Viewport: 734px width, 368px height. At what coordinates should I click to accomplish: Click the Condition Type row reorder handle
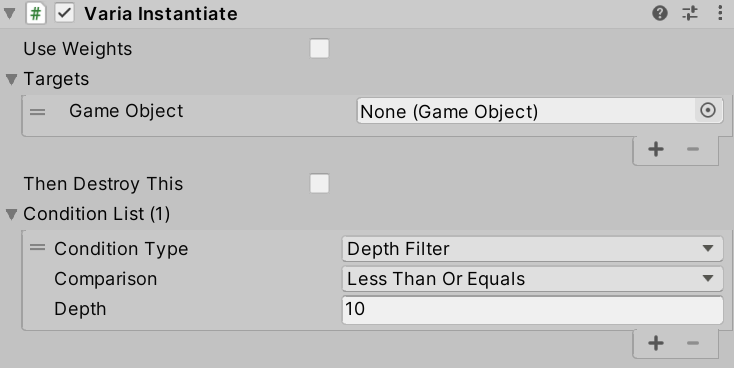click(x=37, y=247)
